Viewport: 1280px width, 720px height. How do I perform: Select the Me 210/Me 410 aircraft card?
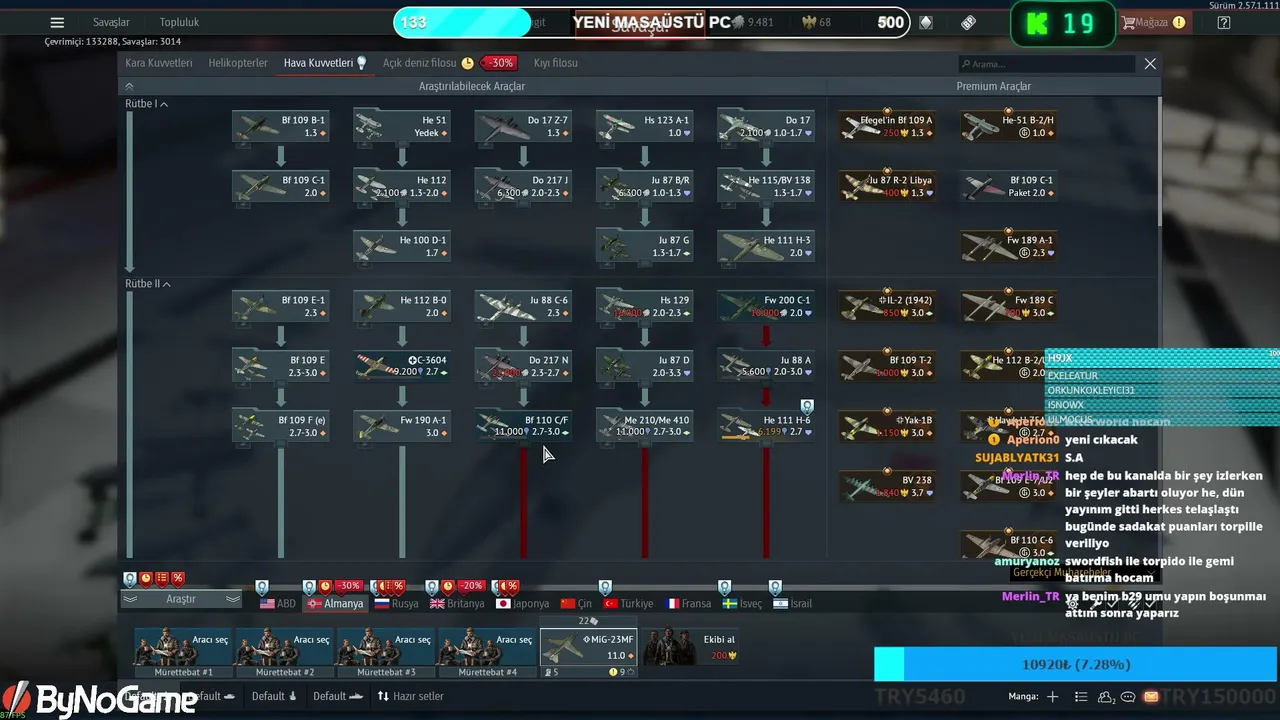point(645,426)
